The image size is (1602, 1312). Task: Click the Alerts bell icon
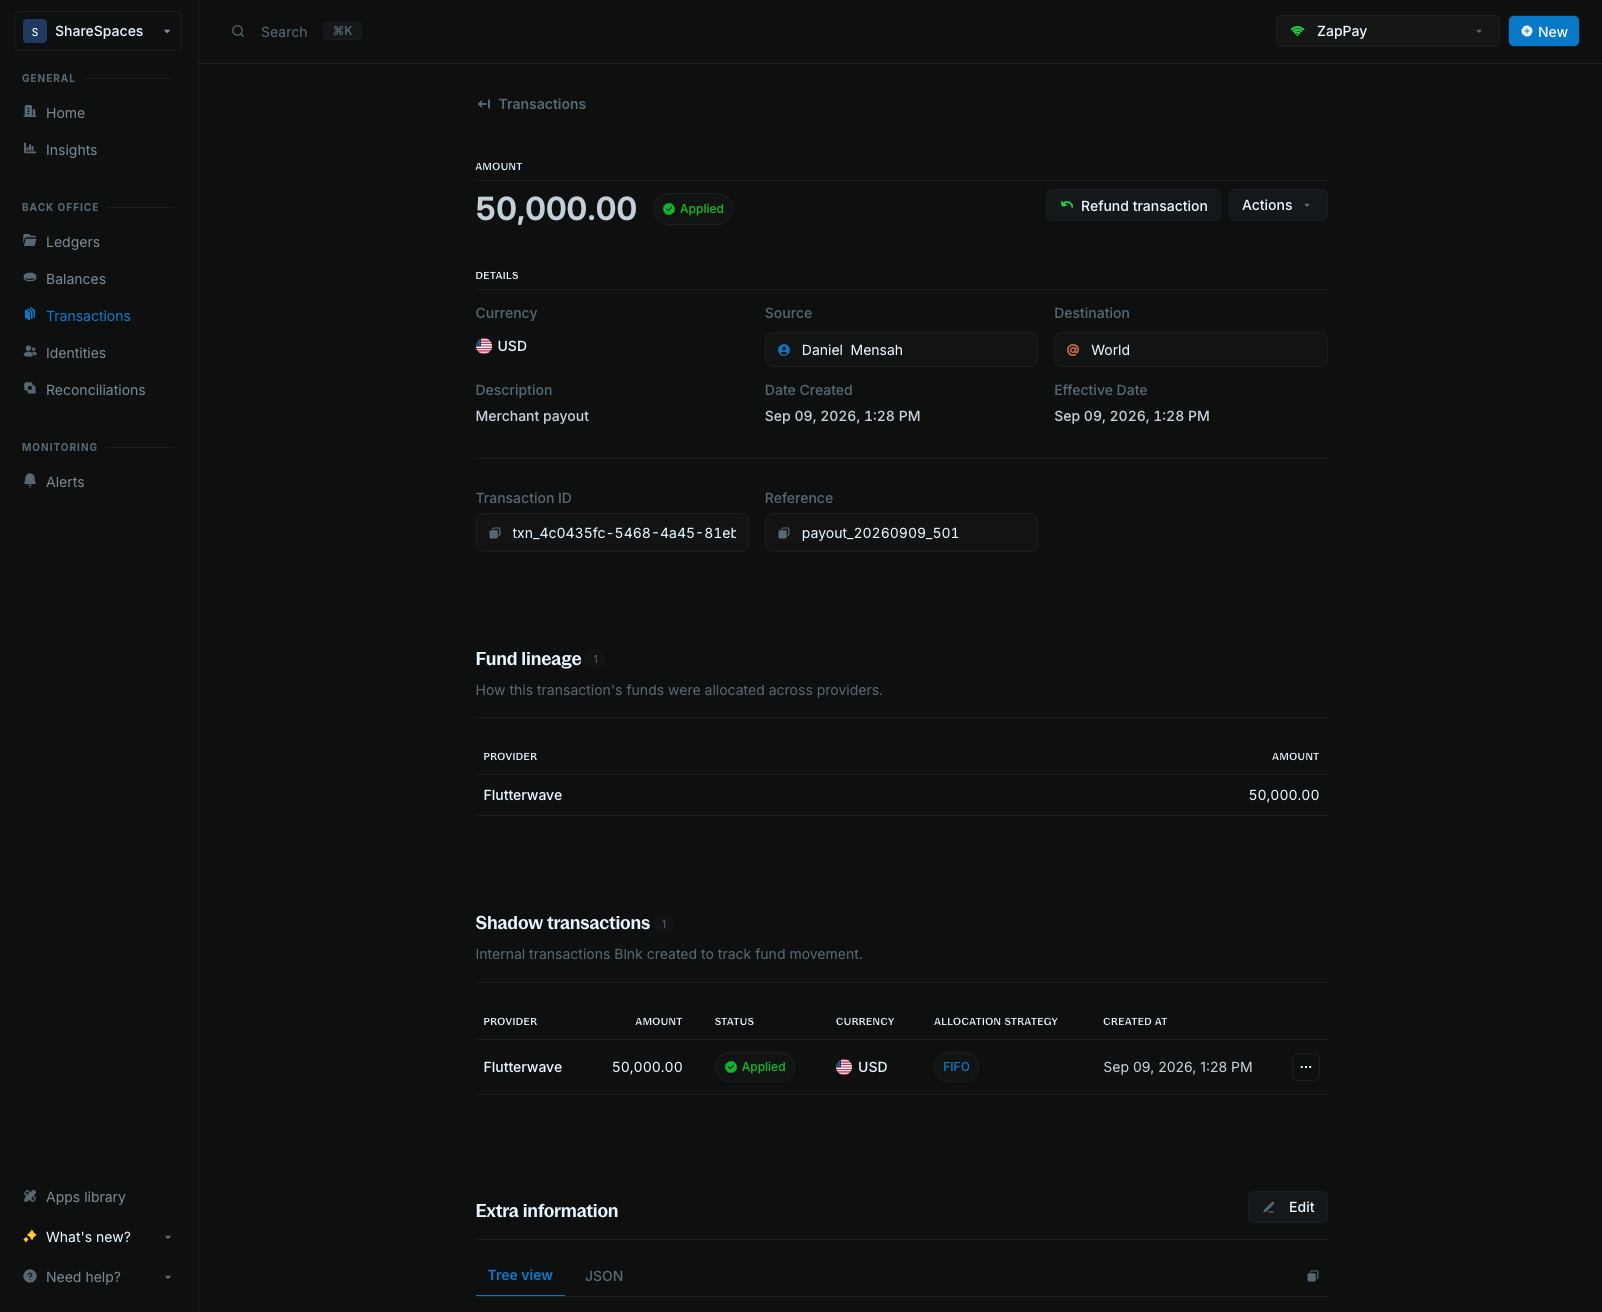coord(30,480)
